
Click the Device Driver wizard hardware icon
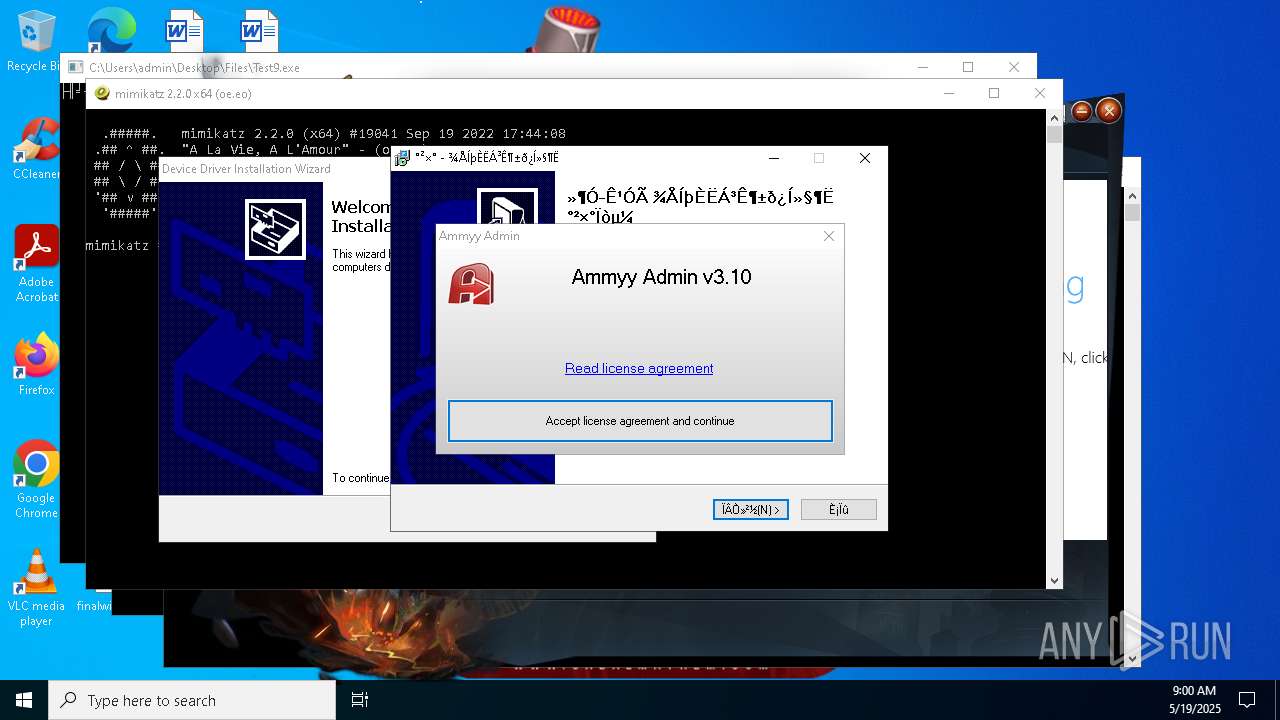pos(275,229)
